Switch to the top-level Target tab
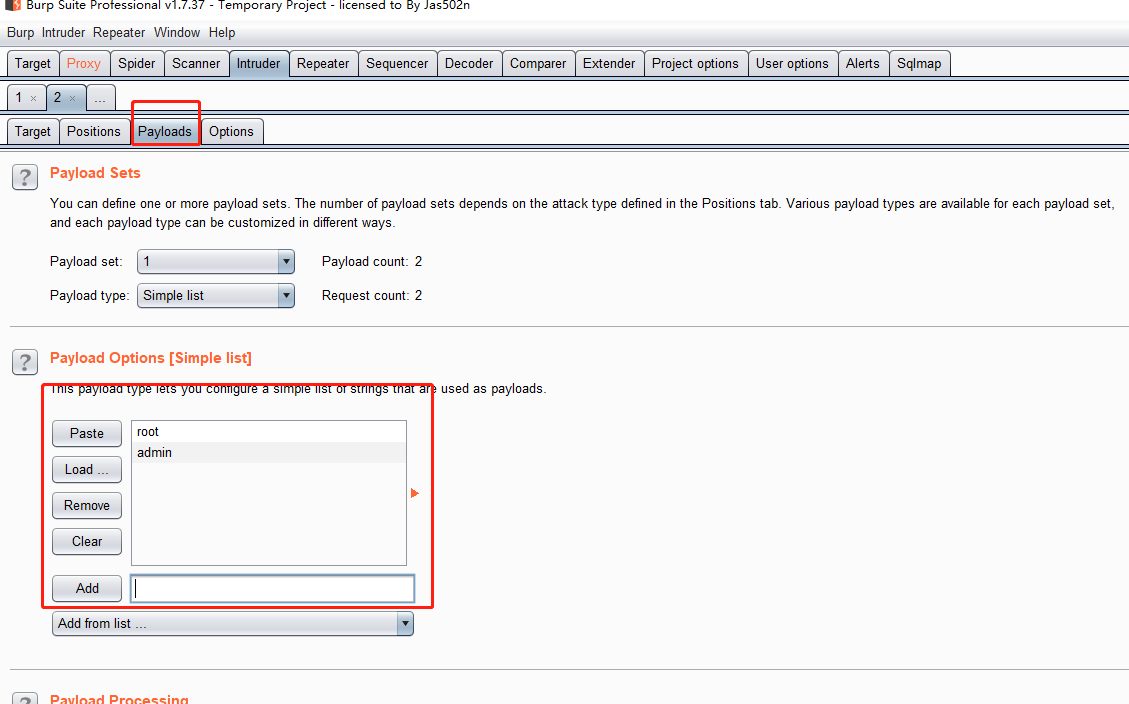Screen dimensions: 1129x704 tap(32, 63)
